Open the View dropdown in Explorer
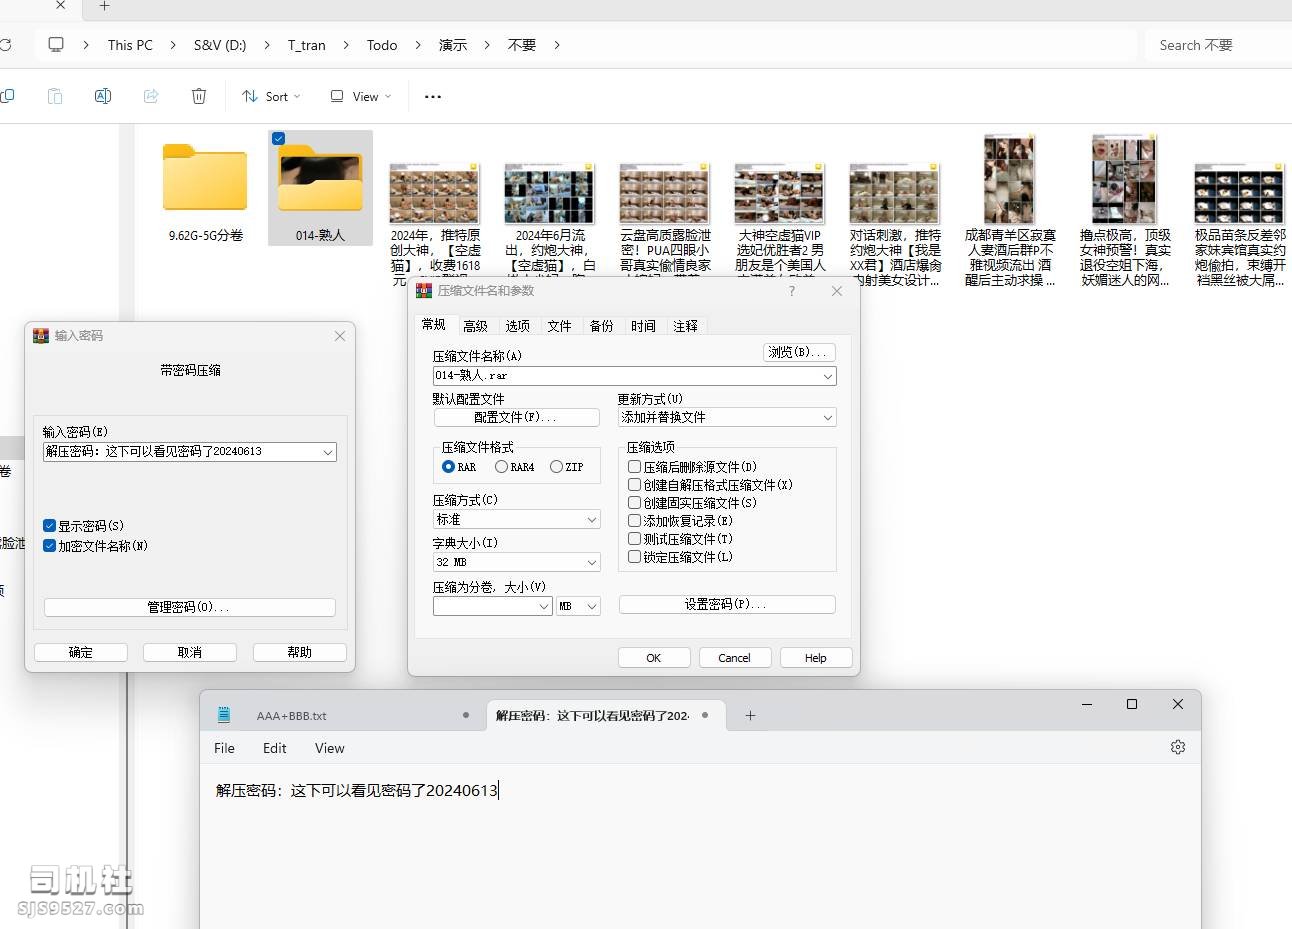This screenshot has width=1292, height=929. (361, 96)
